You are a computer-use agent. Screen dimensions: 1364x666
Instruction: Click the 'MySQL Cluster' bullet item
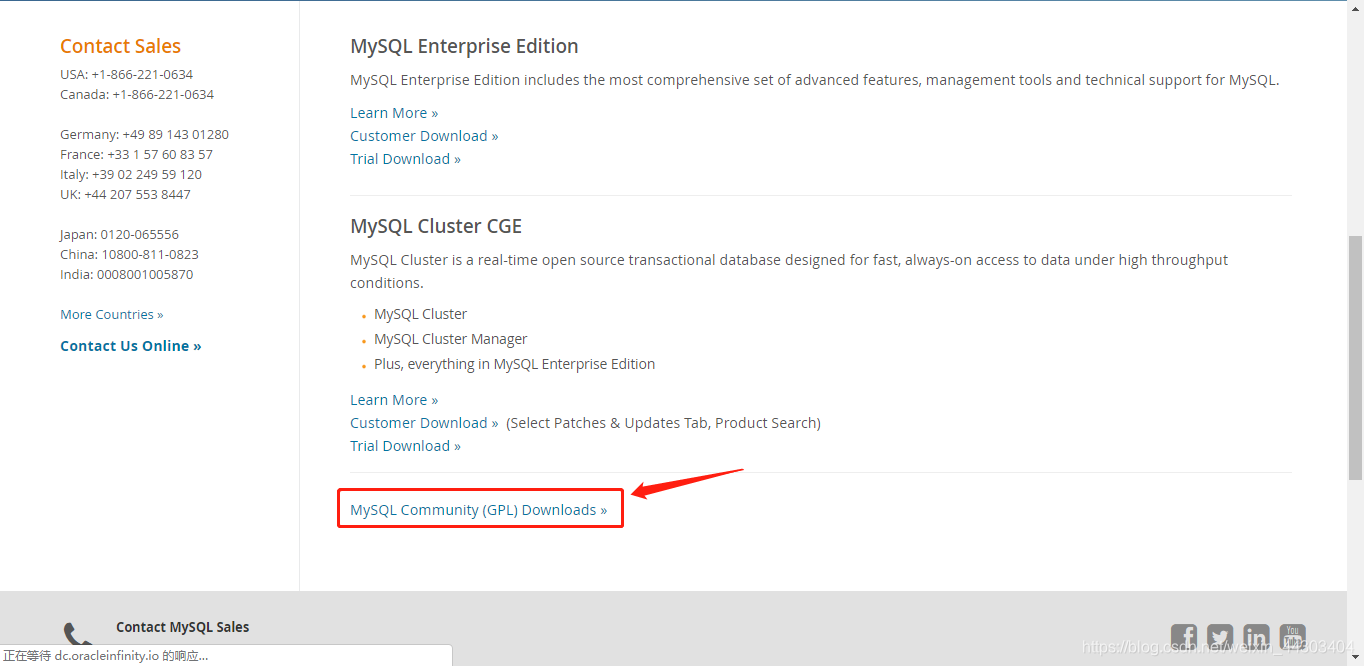(x=420, y=314)
